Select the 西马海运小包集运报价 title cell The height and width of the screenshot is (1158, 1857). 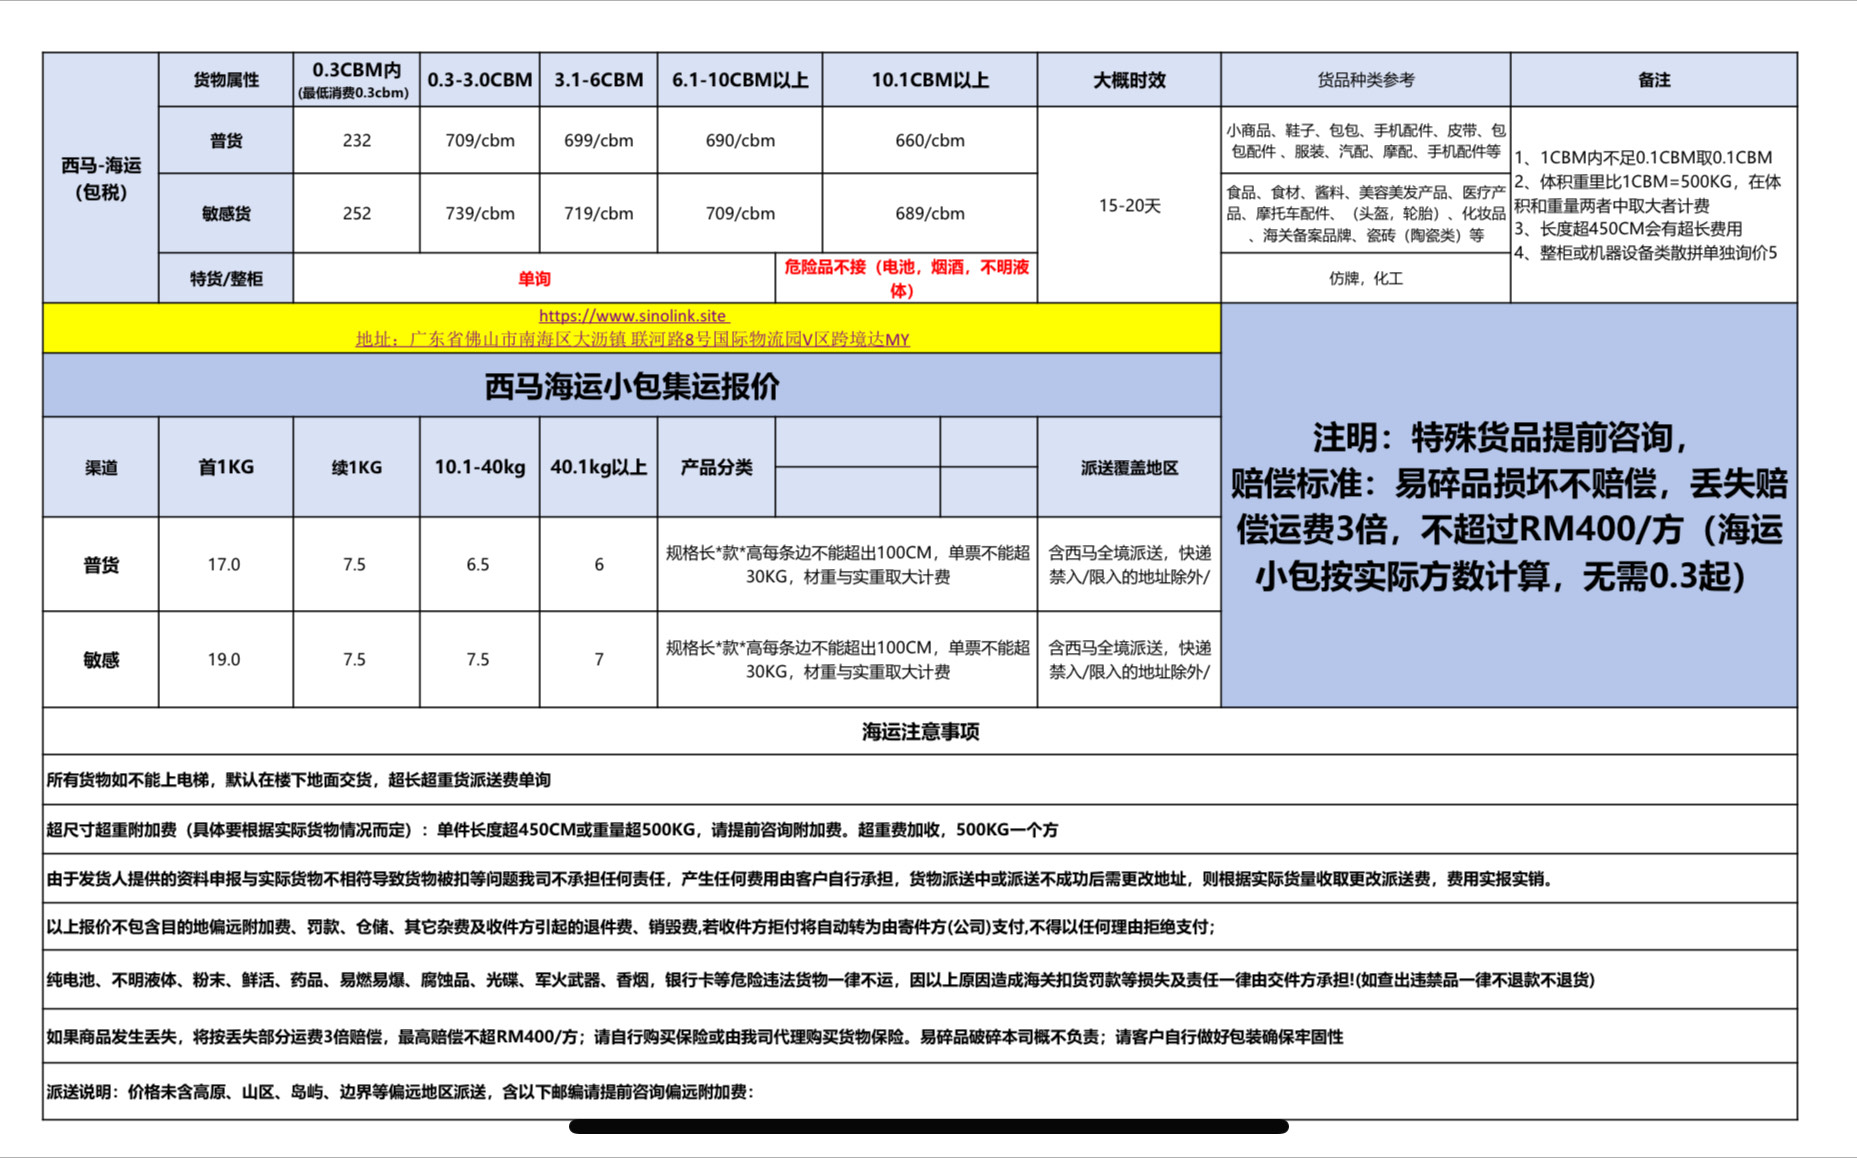click(631, 386)
